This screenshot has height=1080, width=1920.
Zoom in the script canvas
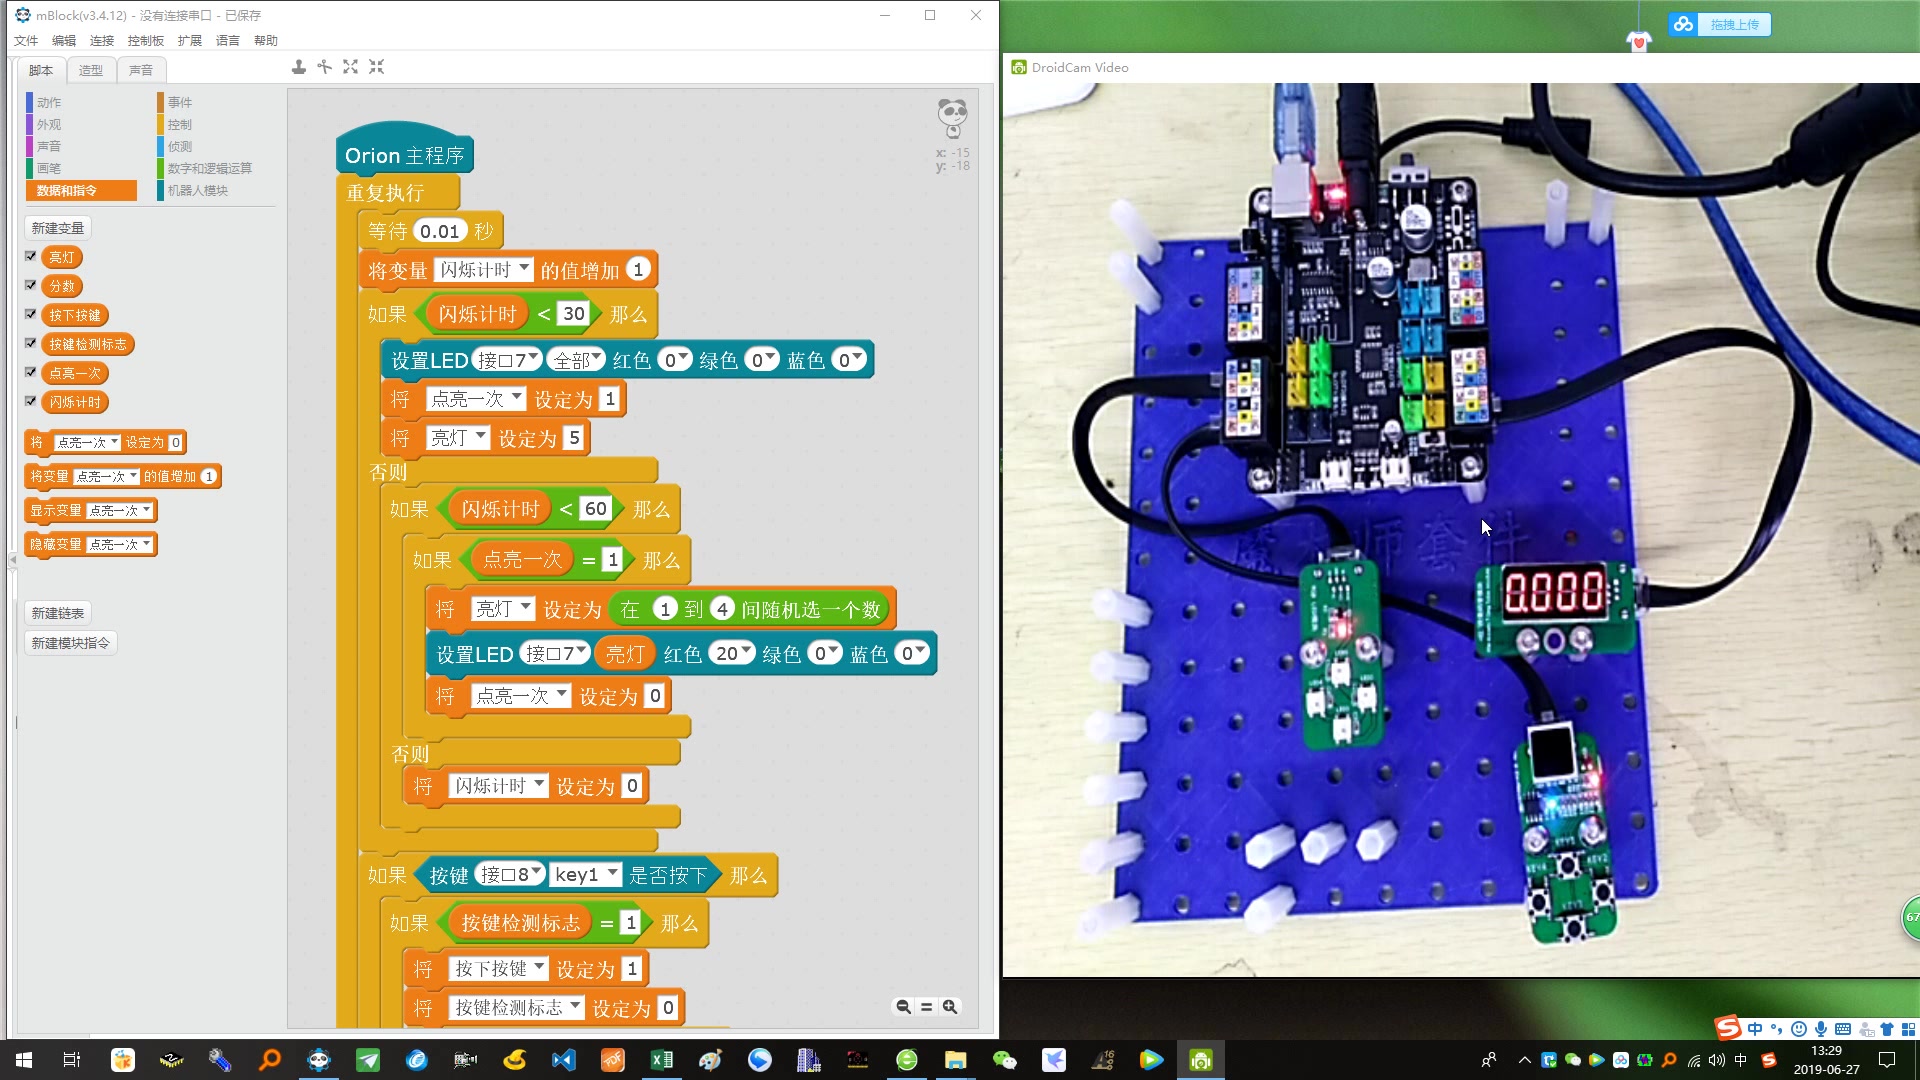(x=950, y=1007)
